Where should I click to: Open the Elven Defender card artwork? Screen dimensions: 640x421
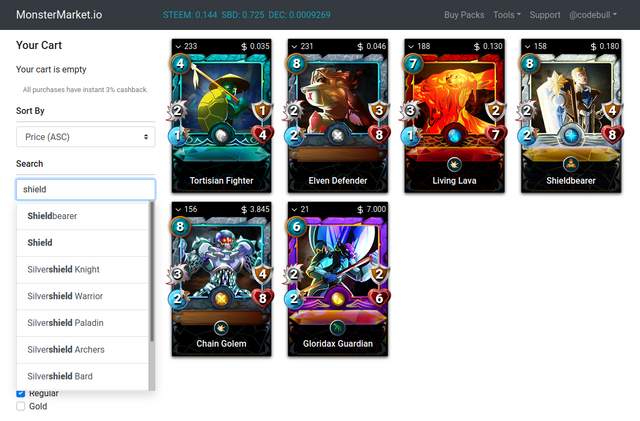338,98
